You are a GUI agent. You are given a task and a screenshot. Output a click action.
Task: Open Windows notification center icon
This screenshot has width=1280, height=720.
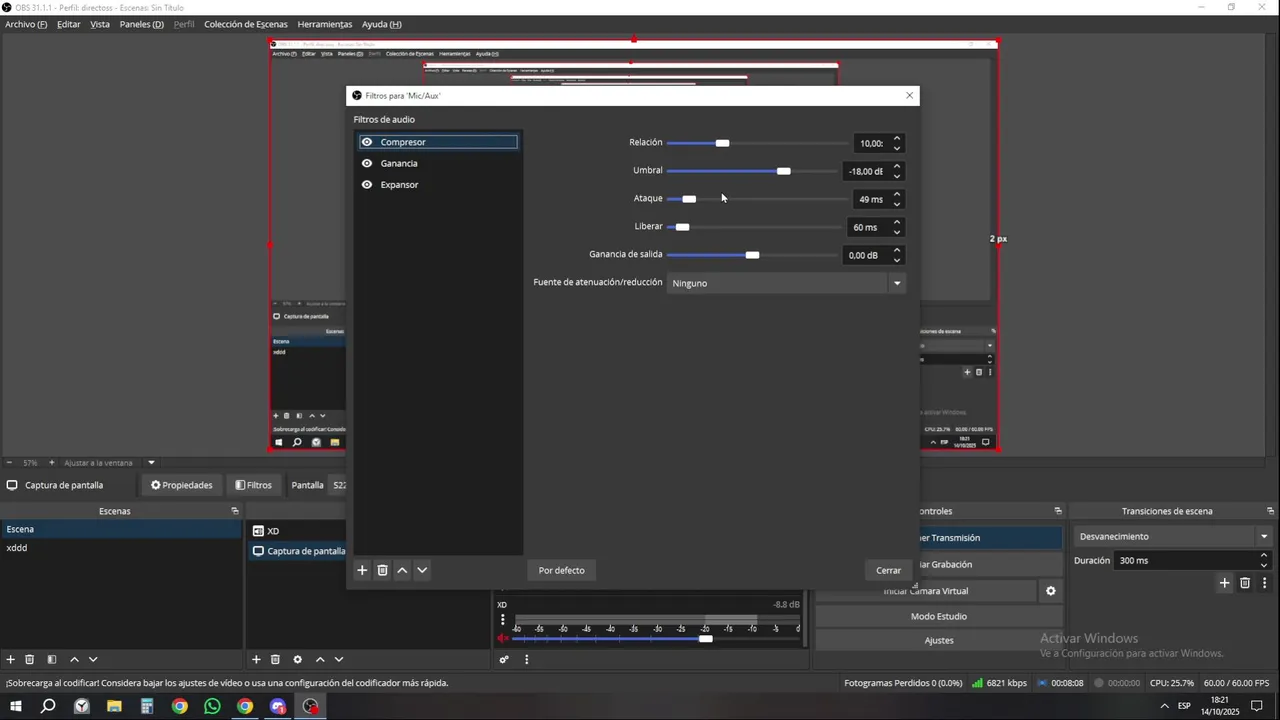coord(1257,706)
